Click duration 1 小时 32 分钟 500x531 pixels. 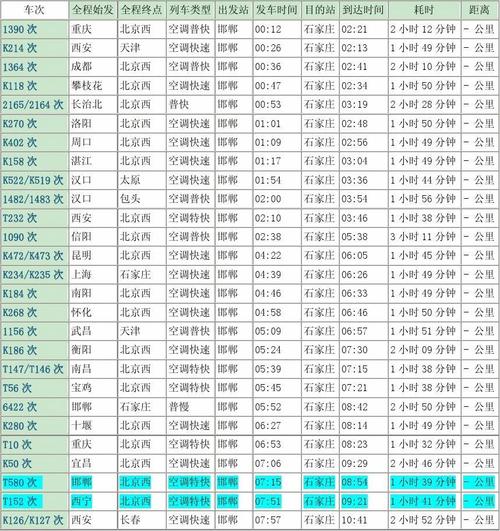(x=423, y=444)
